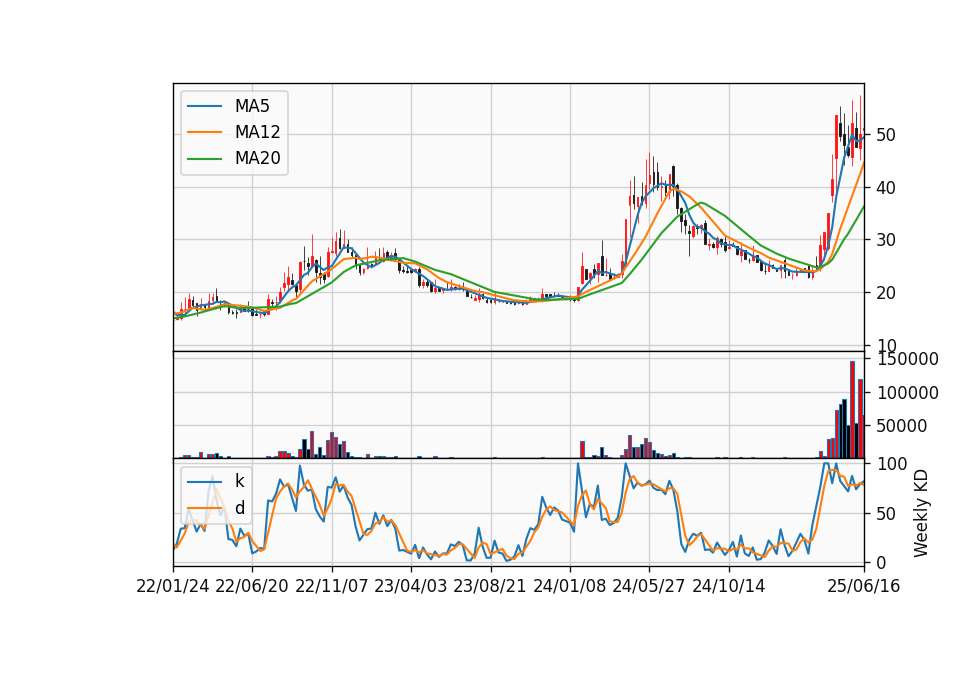Click the orange MA12 legend line sample

coord(204,132)
